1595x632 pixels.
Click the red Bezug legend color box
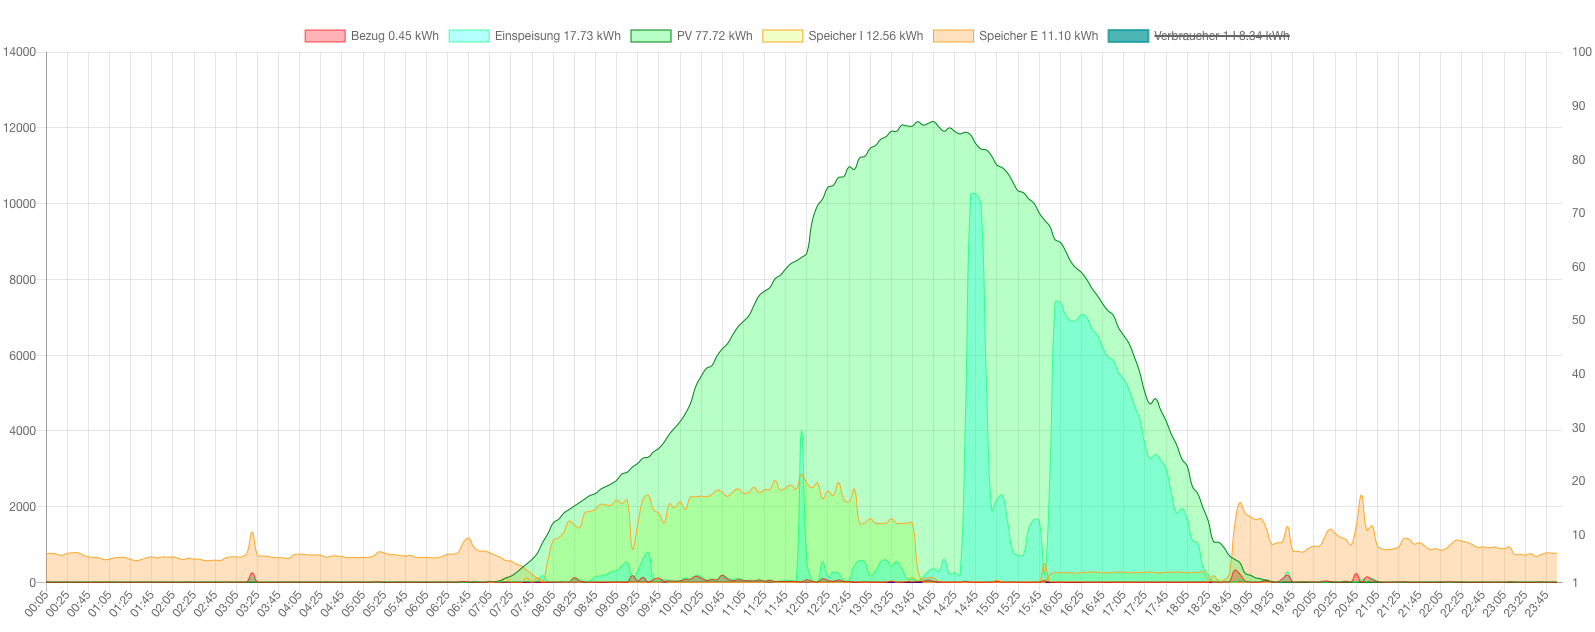pyautogui.click(x=325, y=36)
